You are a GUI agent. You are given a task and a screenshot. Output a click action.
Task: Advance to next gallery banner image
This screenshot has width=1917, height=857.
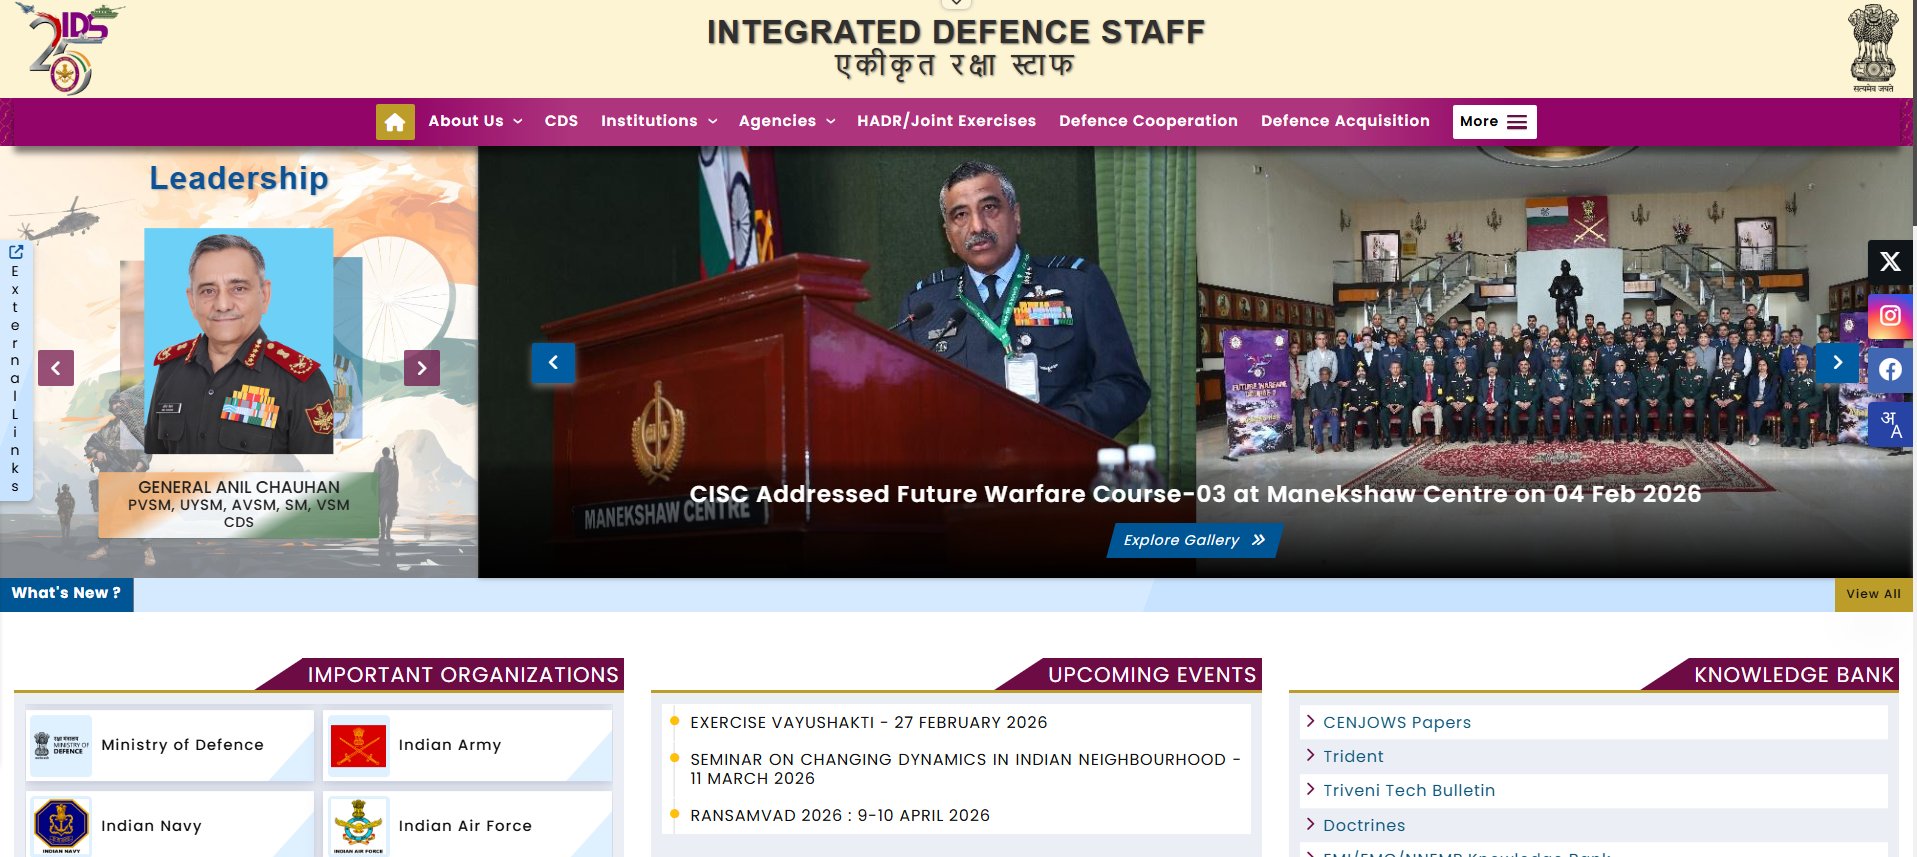coord(1837,363)
